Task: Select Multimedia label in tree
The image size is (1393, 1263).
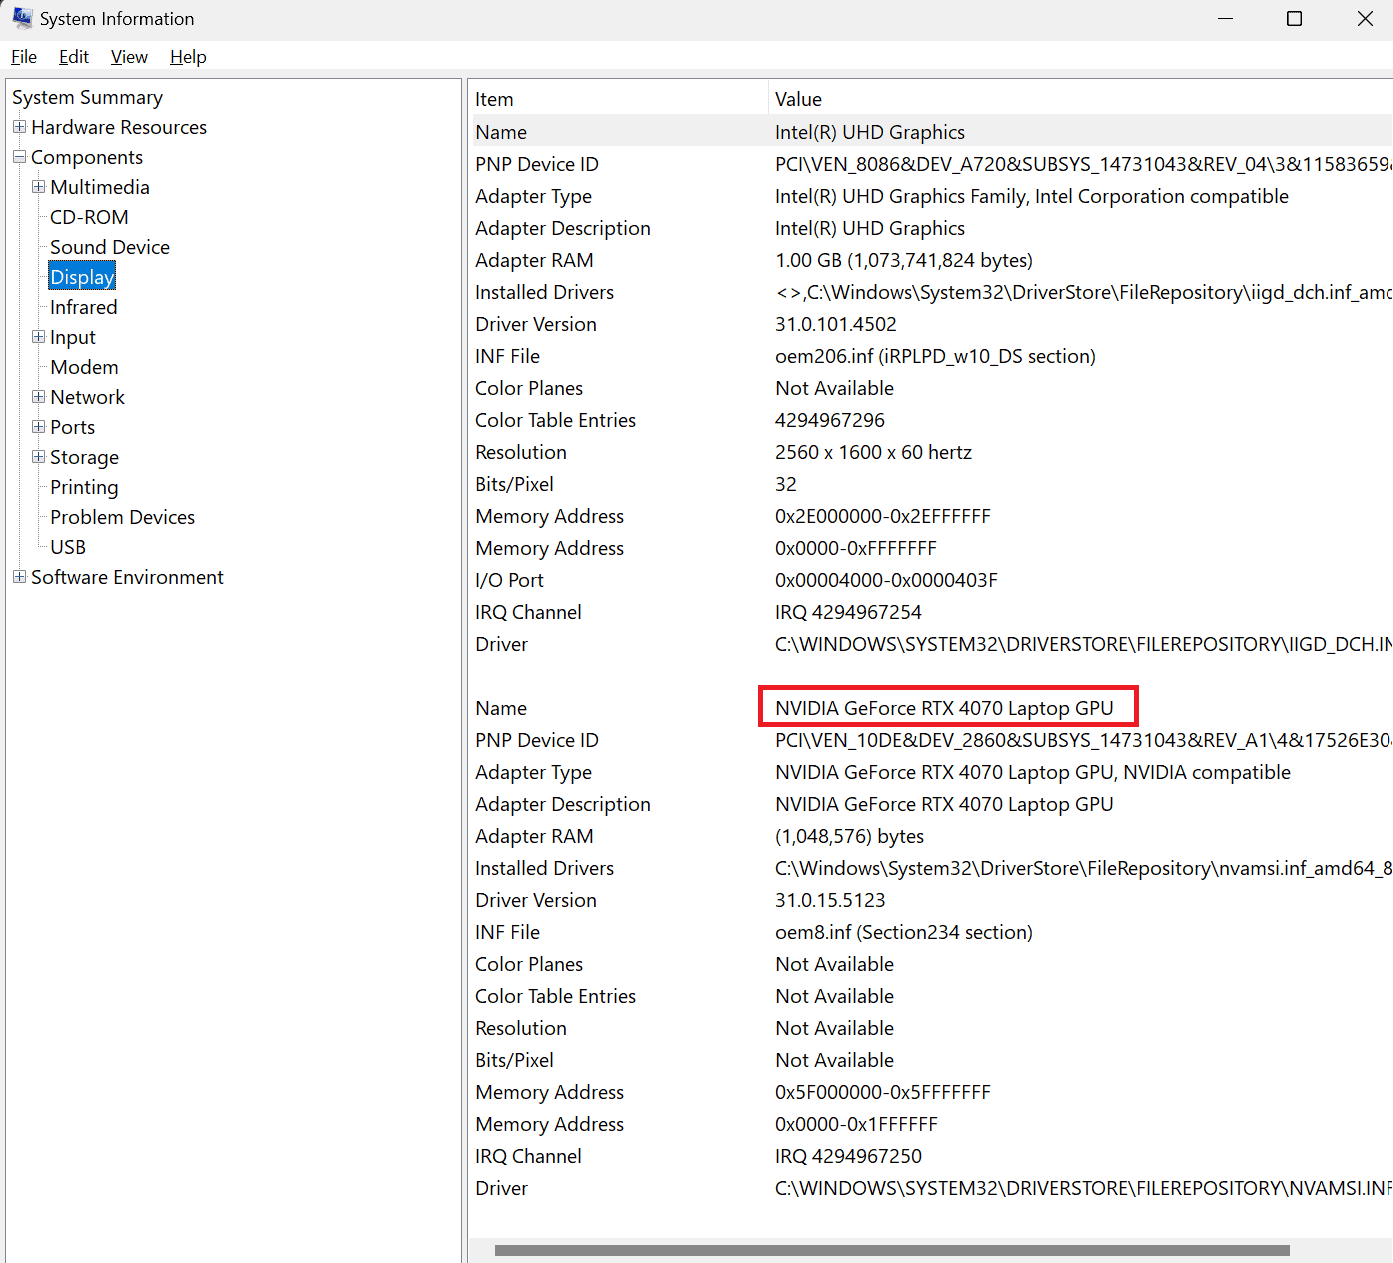Action: 100,187
